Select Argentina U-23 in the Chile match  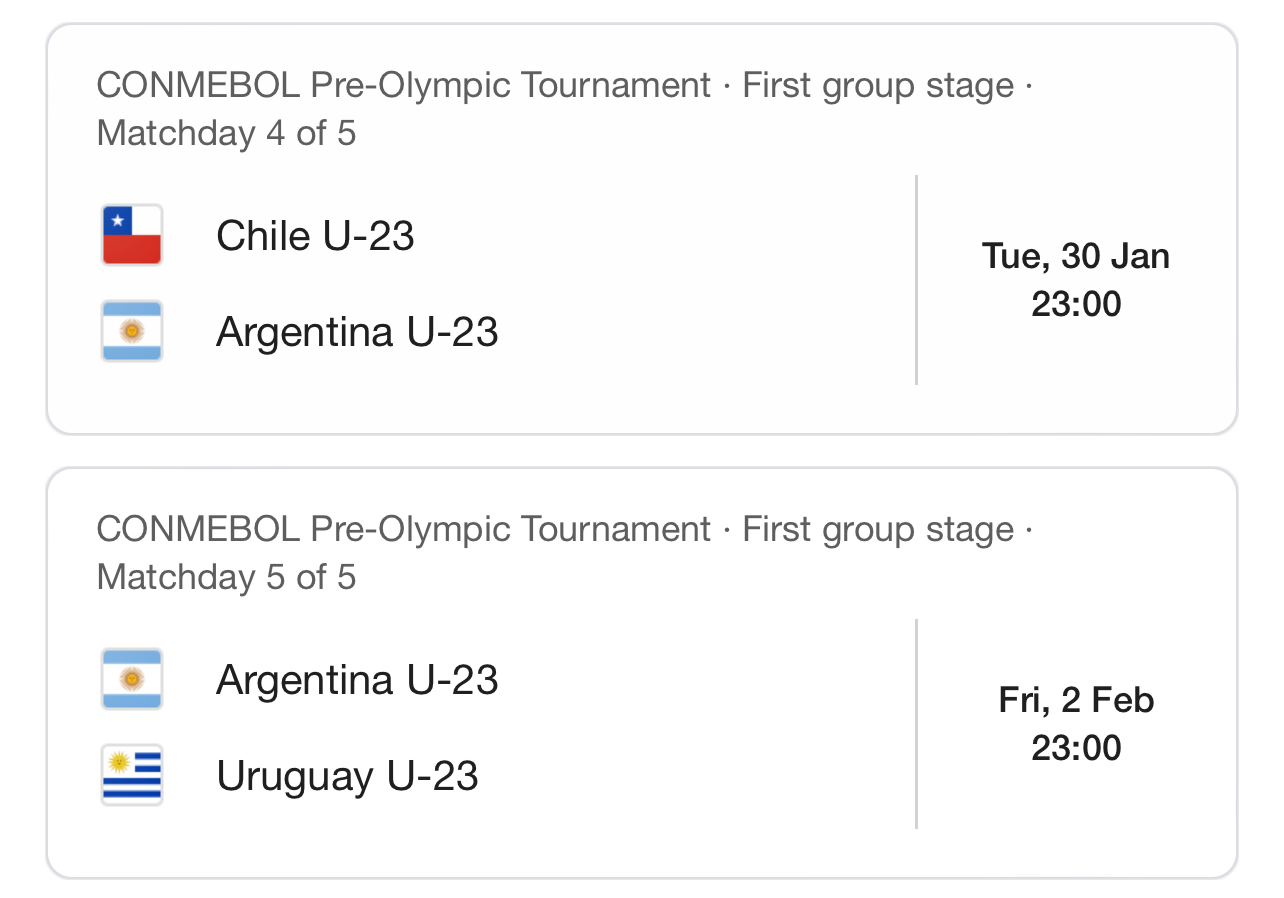pyautogui.click(x=357, y=331)
